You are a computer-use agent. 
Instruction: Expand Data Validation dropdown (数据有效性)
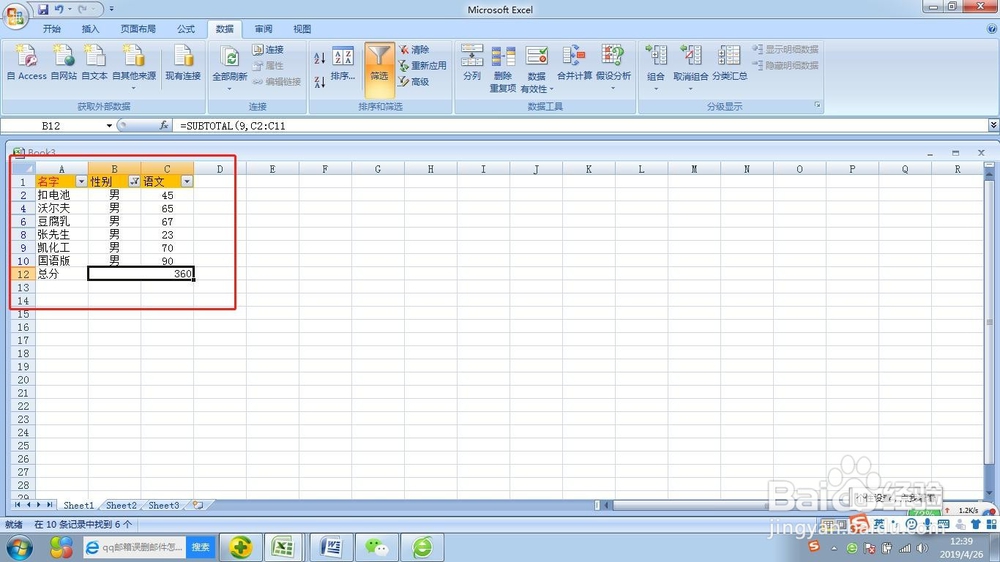[551, 89]
